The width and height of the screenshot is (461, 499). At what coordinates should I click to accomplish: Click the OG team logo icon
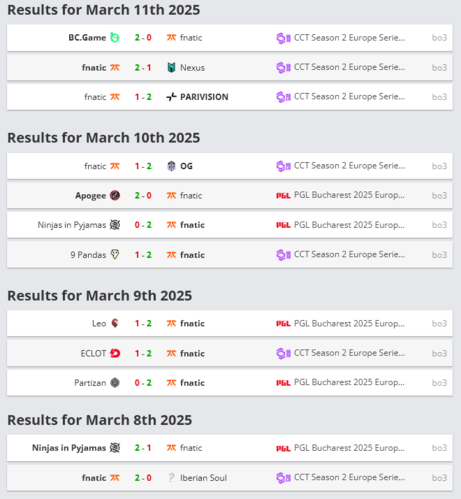[171, 166]
